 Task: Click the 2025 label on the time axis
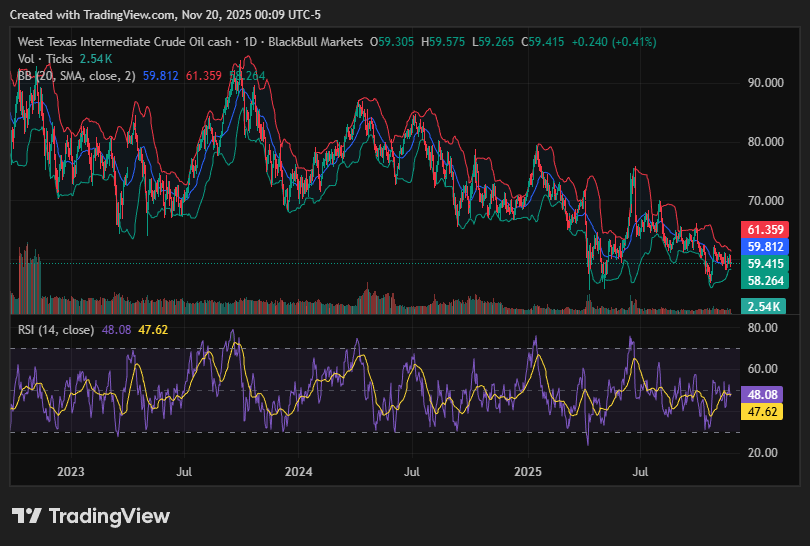coord(527,469)
